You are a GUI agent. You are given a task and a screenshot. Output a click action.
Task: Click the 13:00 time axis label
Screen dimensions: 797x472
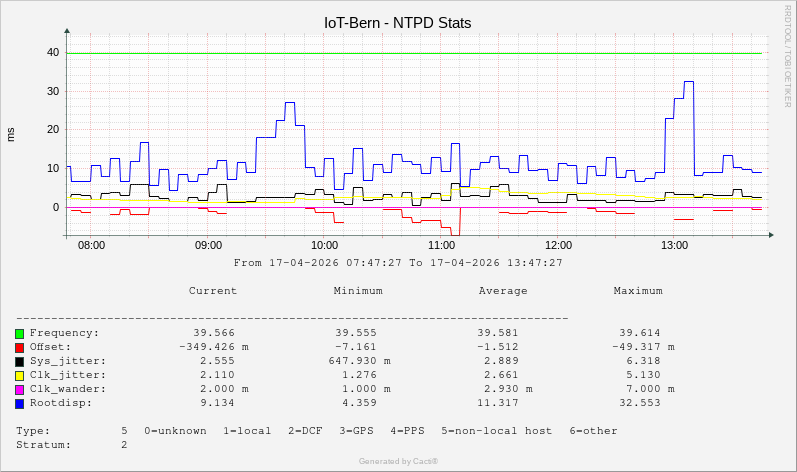[675, 245]
